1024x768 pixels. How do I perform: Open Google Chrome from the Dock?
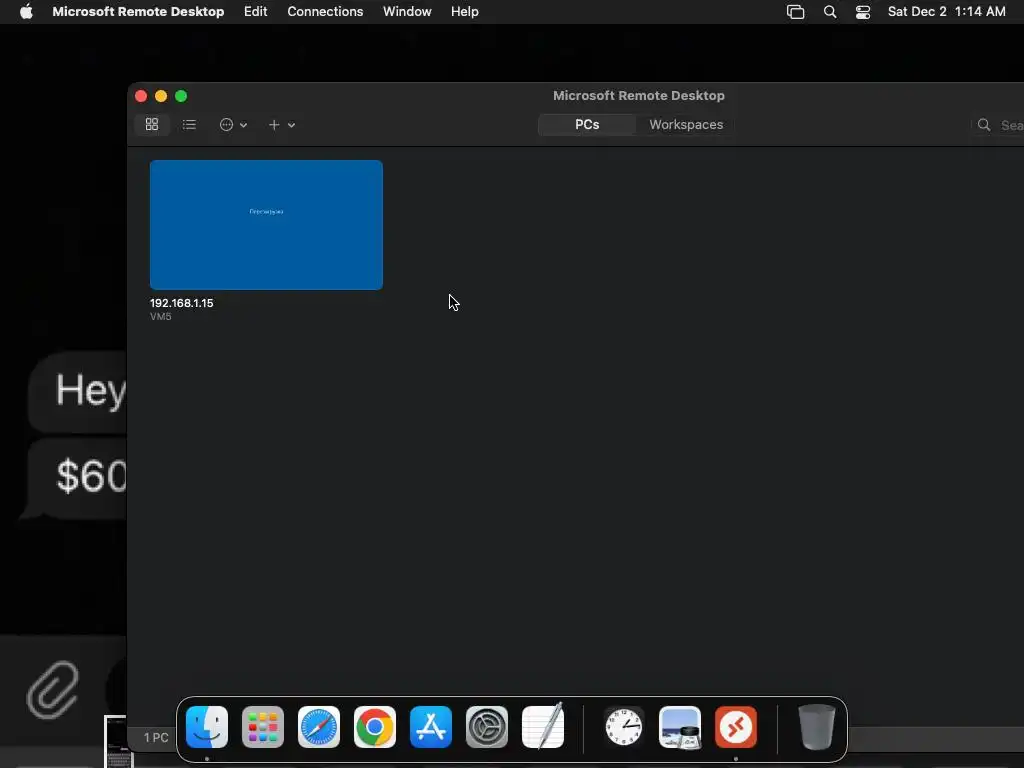point(375,727)
